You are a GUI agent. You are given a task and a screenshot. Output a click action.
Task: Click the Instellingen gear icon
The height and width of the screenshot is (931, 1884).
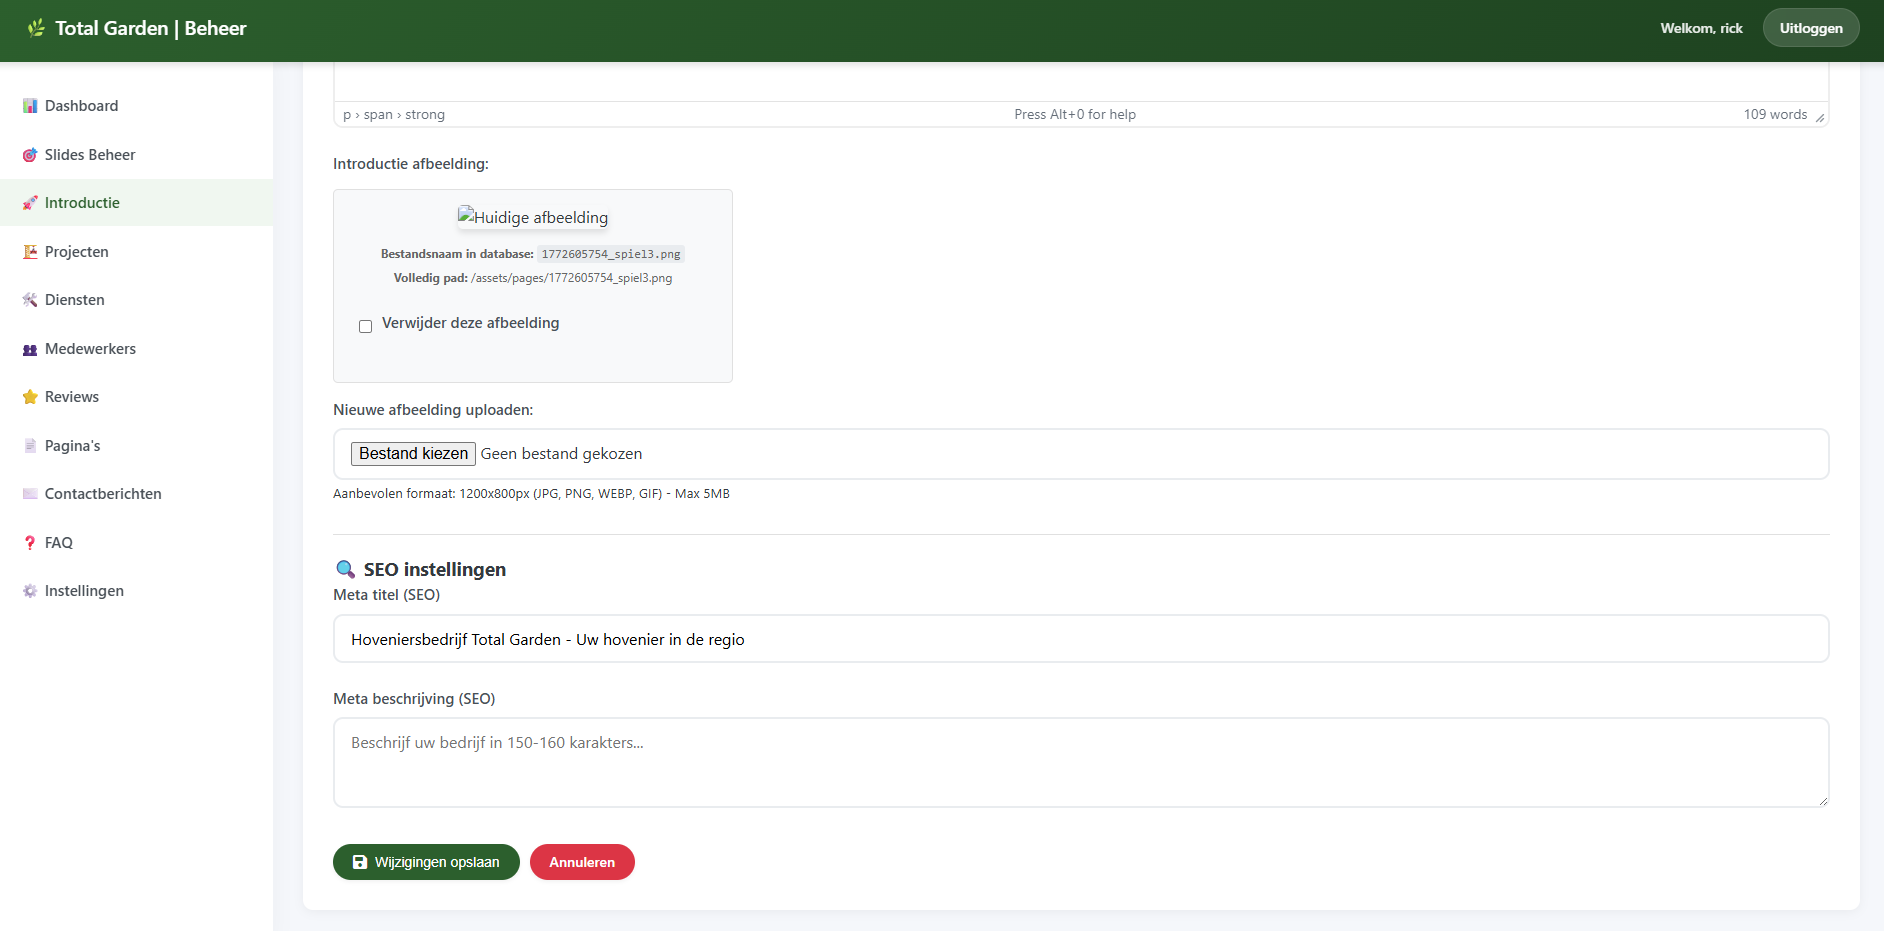coord(30,591)
